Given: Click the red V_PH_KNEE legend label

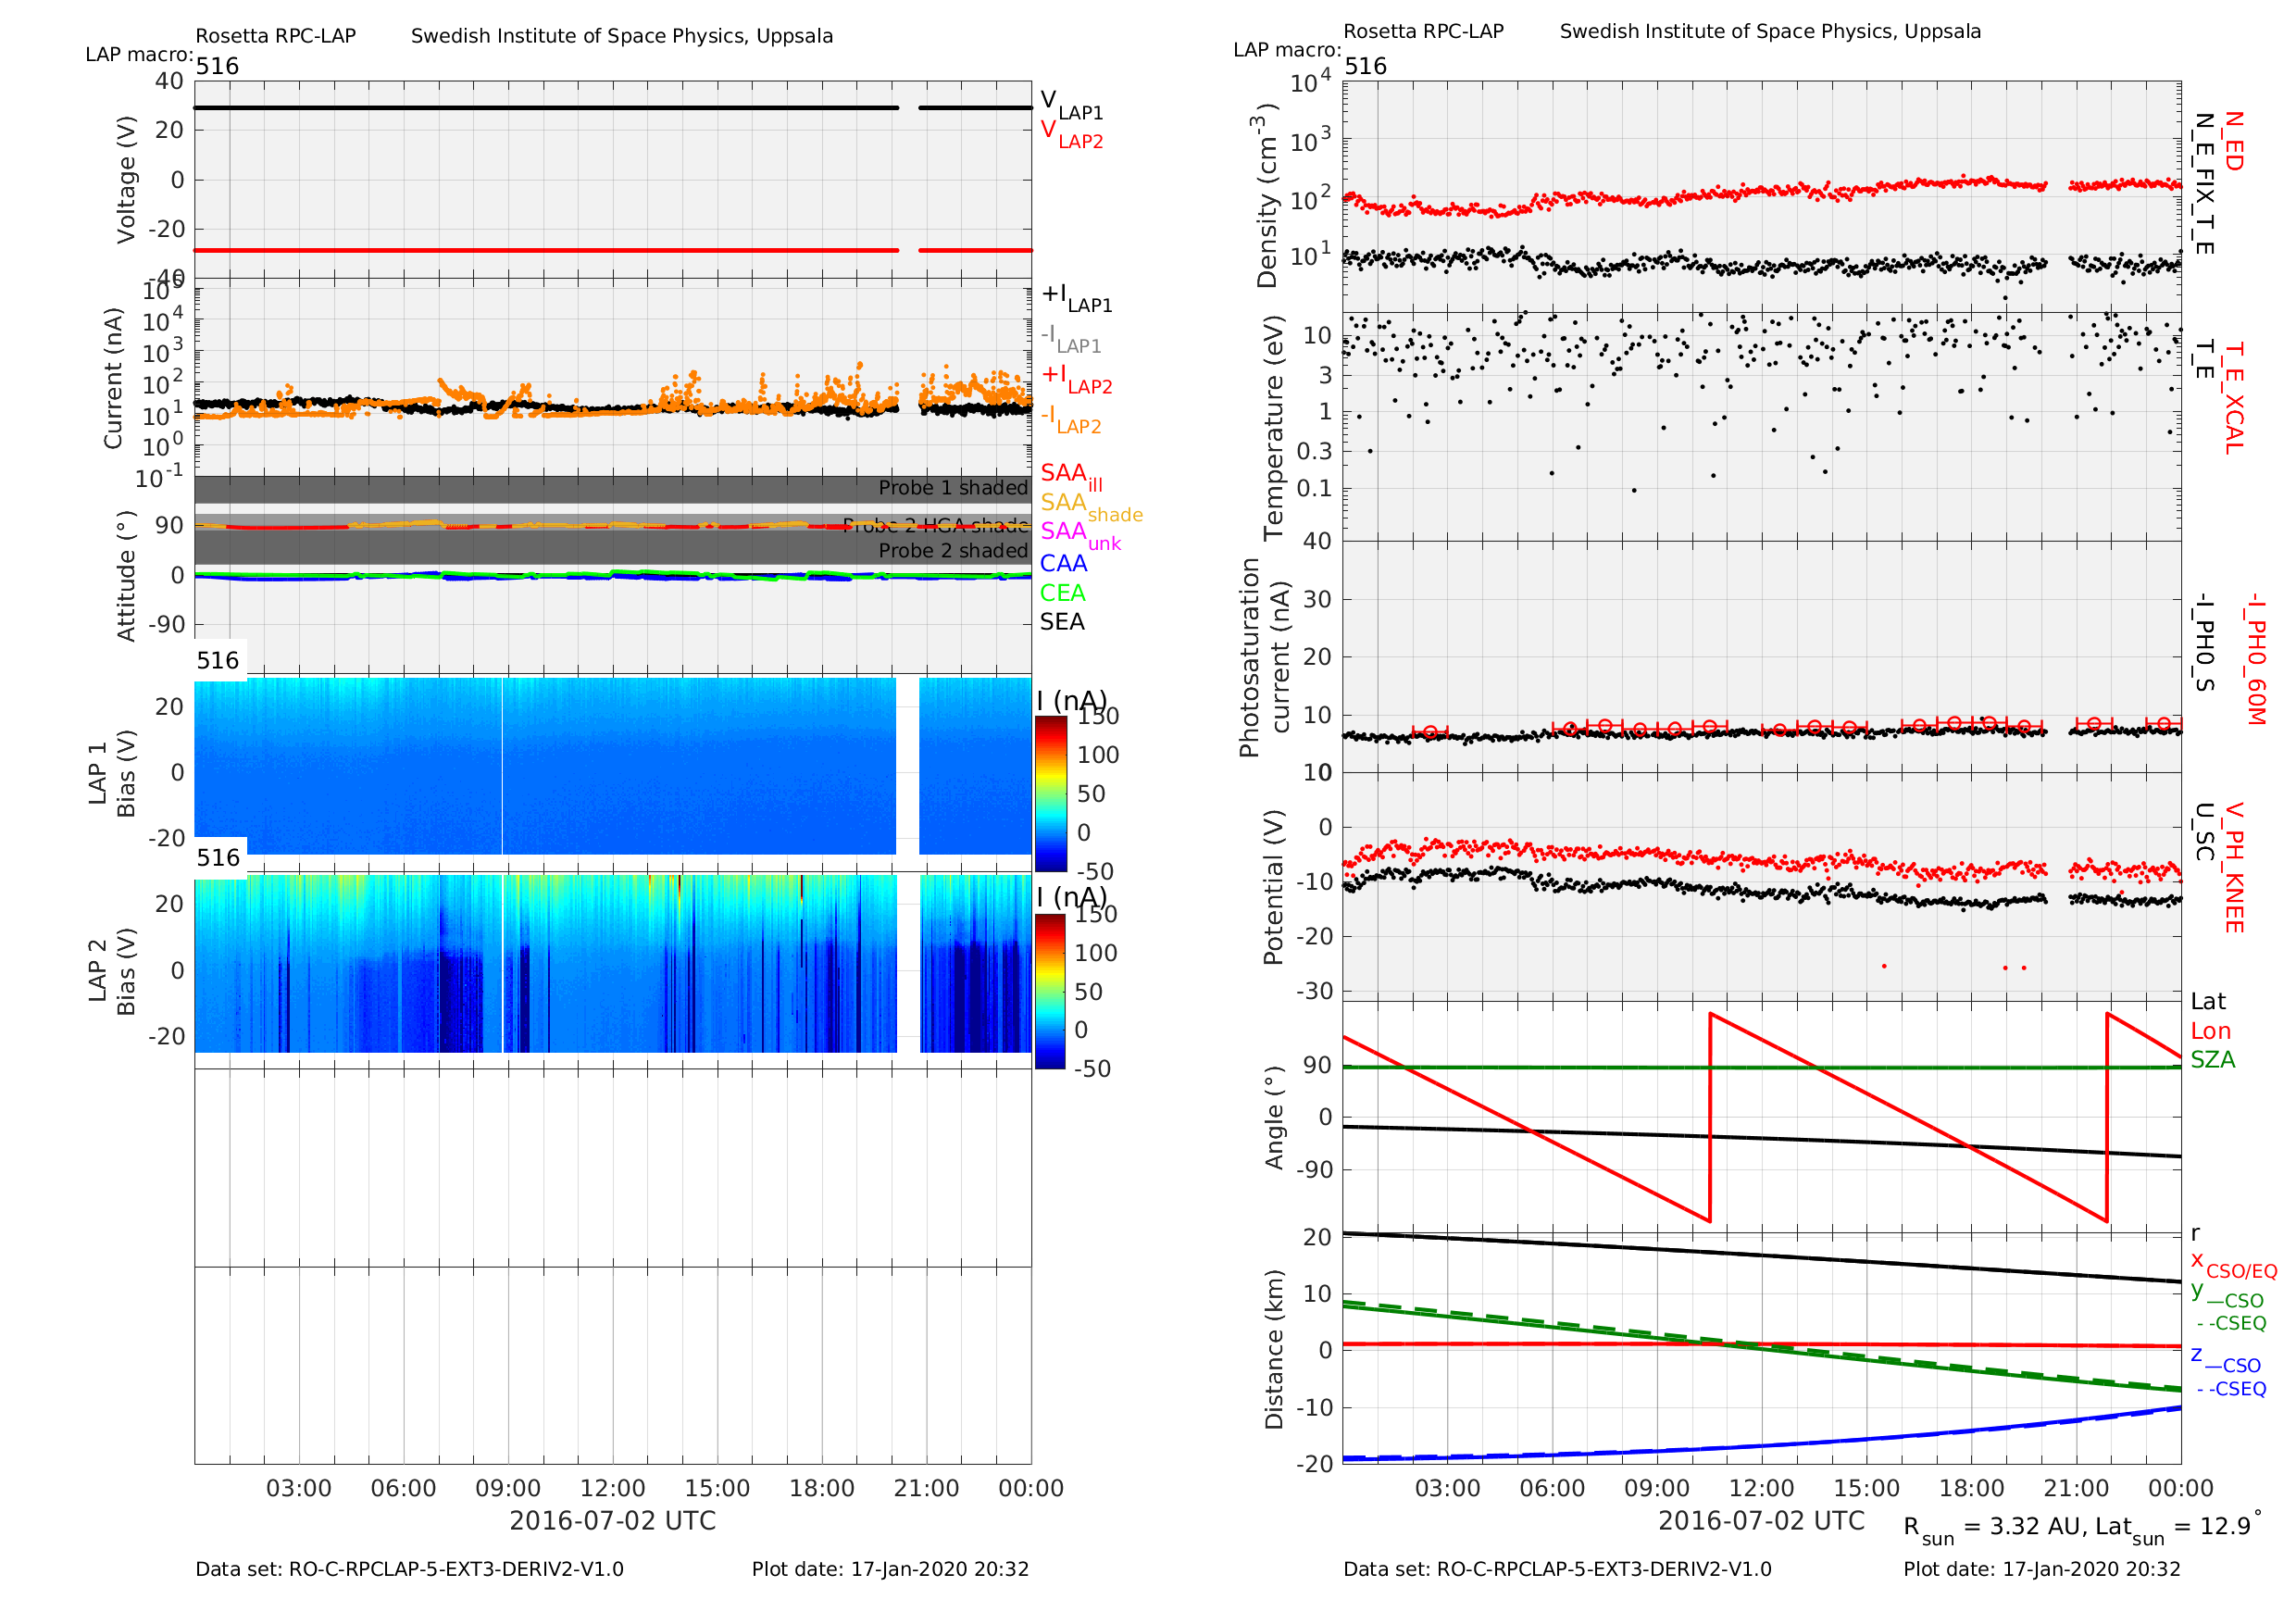Looking at the screenshot, I should 2233,868.
